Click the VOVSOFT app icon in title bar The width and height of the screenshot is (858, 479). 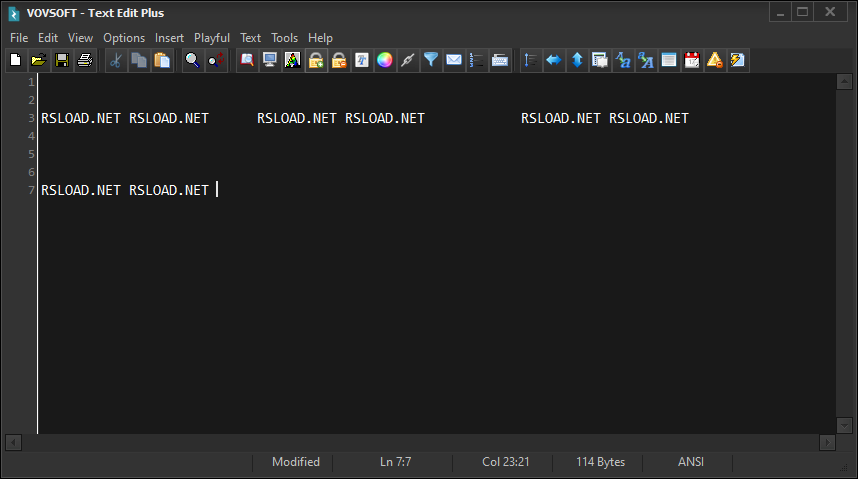click(x=14, y=14)
